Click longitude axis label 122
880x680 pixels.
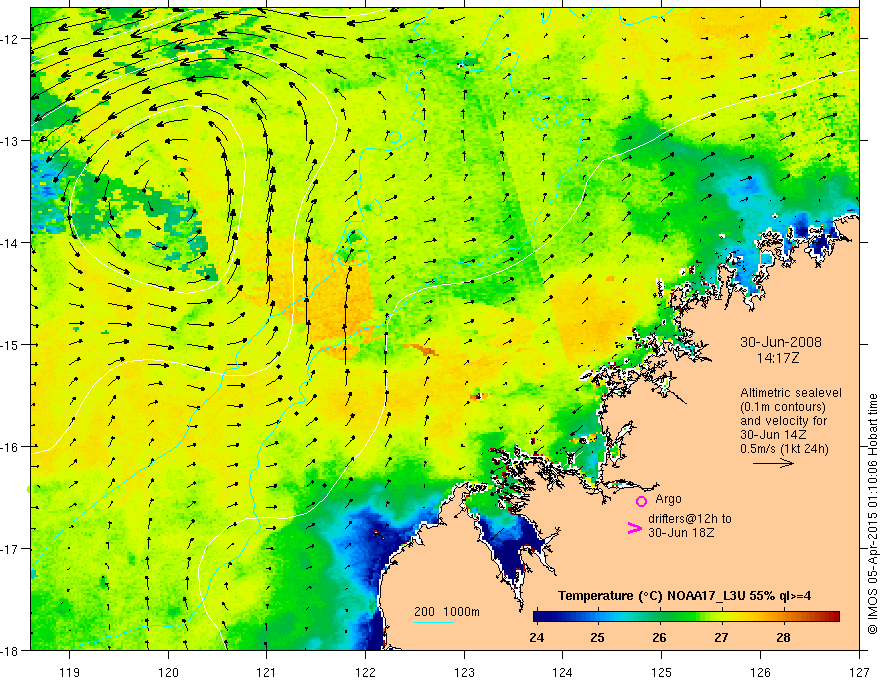tap(365, 672)
